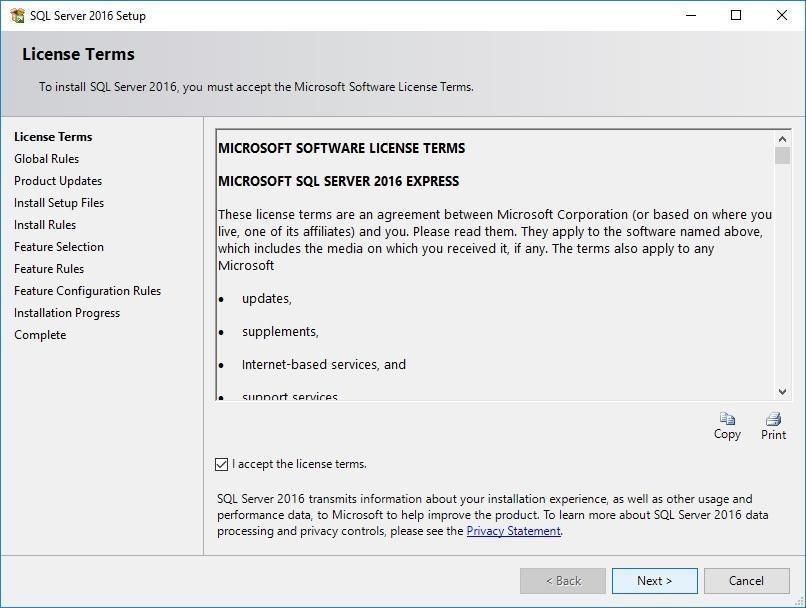Go to Install Rules step

(45, 225)
